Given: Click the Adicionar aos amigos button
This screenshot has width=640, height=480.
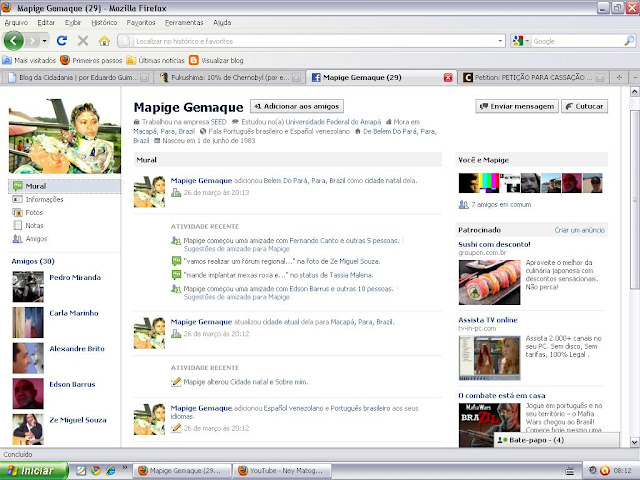Looking at the screenshot, I should coord(297,106).
